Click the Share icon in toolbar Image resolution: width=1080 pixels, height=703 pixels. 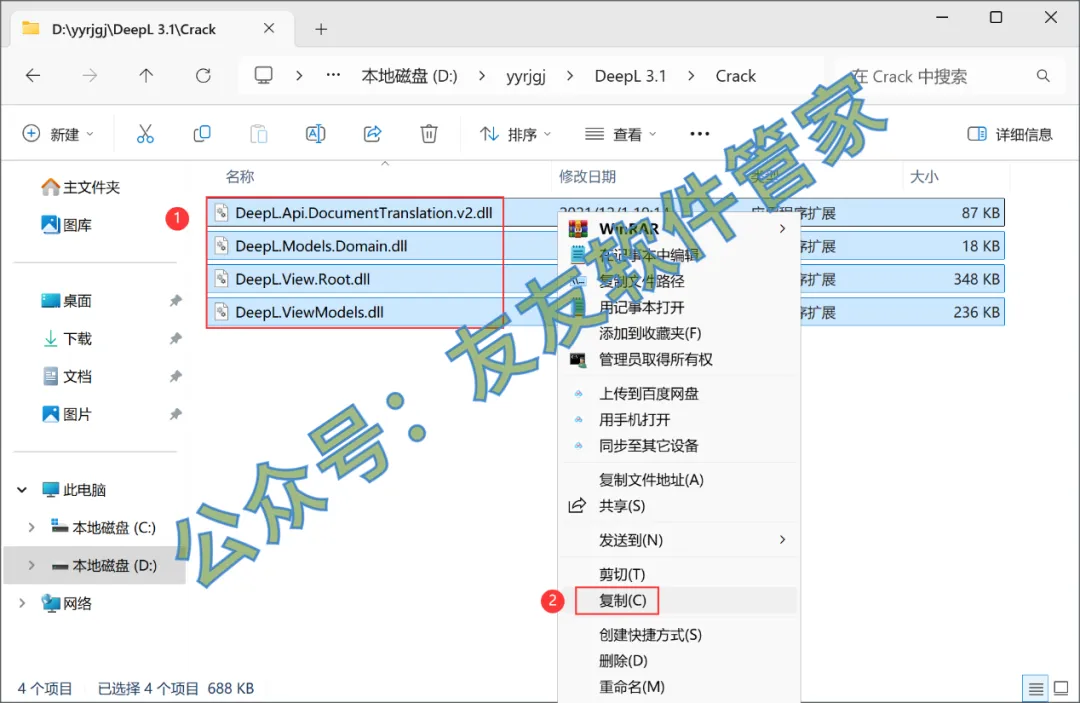click(372, 134)
